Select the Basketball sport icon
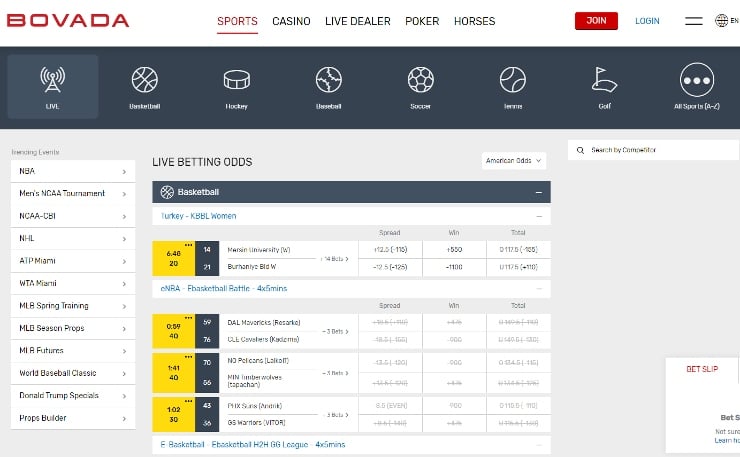The image size is (740, 457). [x=144, y=79]
